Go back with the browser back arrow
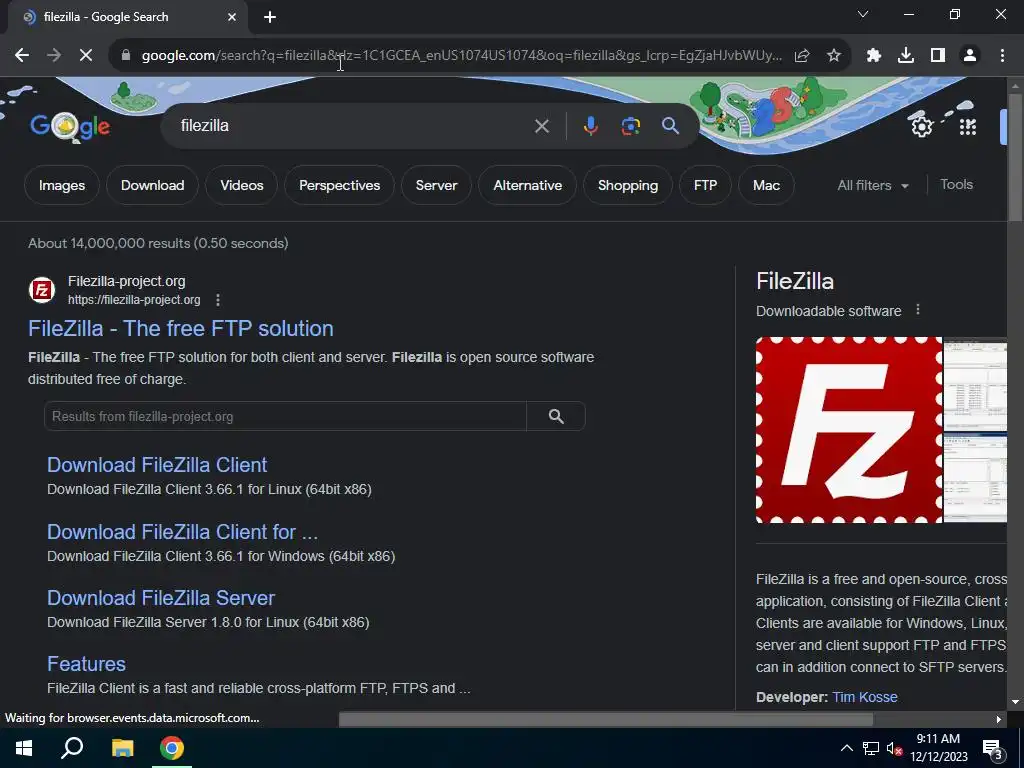Viewport: 1024px width, 768px height. point(22,56)
